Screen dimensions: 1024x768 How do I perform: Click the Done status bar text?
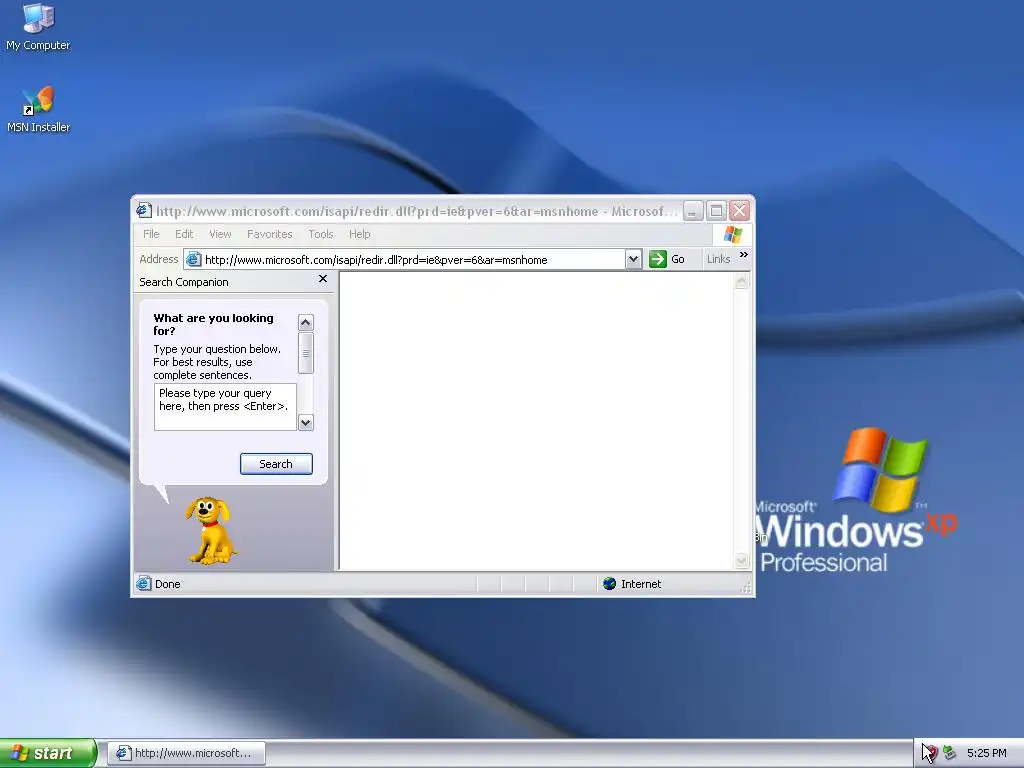tap(167, 584)
